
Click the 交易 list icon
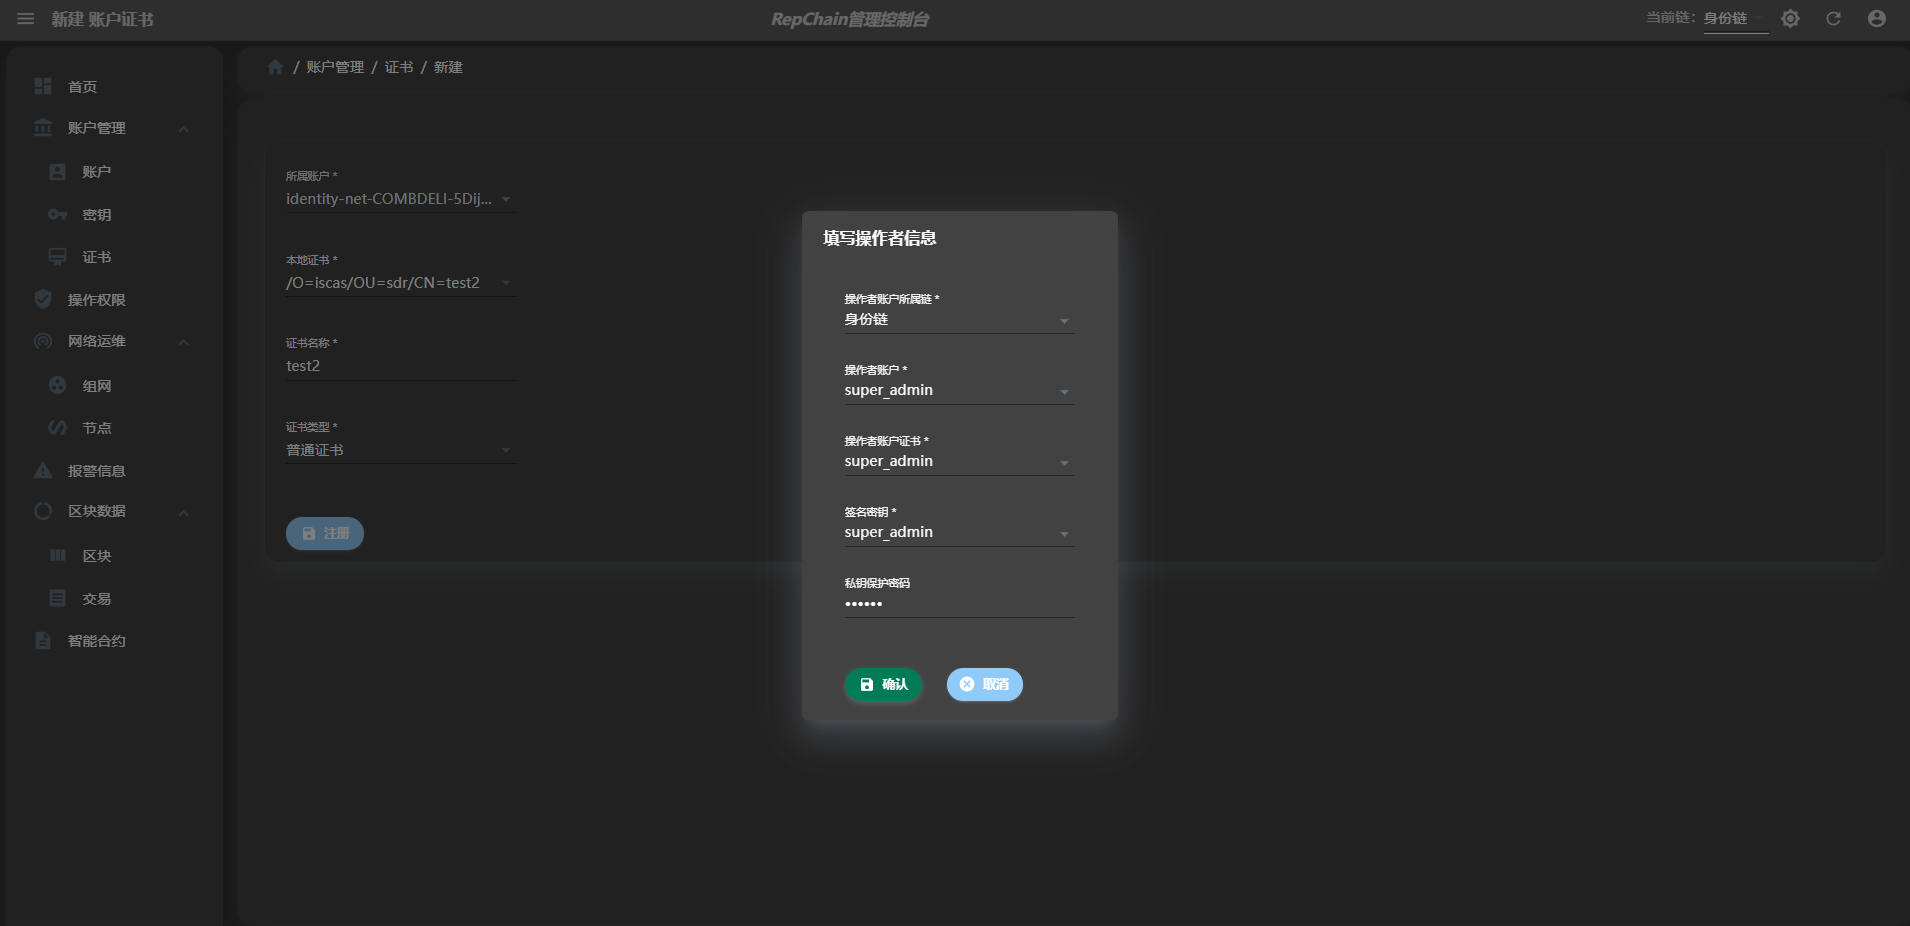tap(58, 598)
